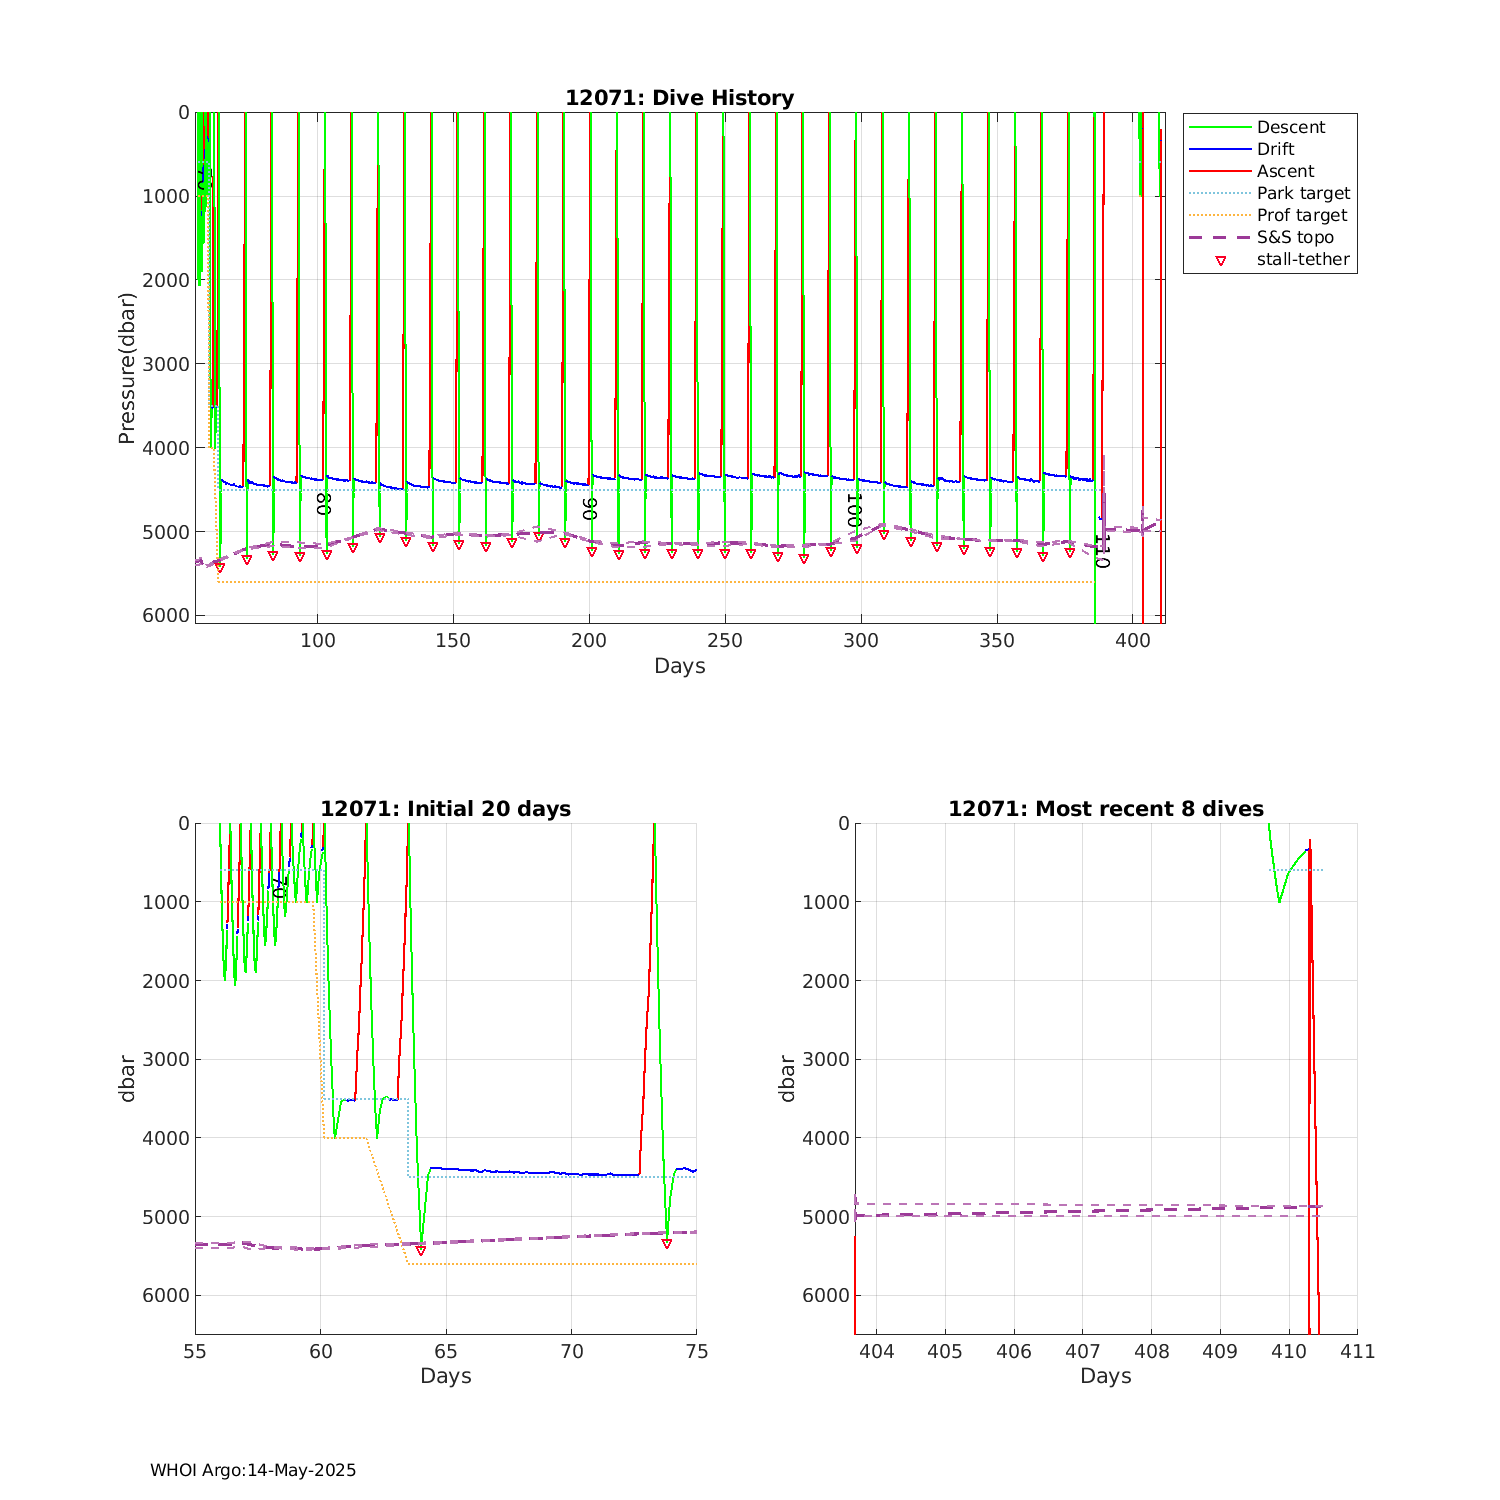Screen dimensions: 1500x1500
Task: Click stall-tether marker near day 74 in Initial plot
Action: [x=666, y=1243]
